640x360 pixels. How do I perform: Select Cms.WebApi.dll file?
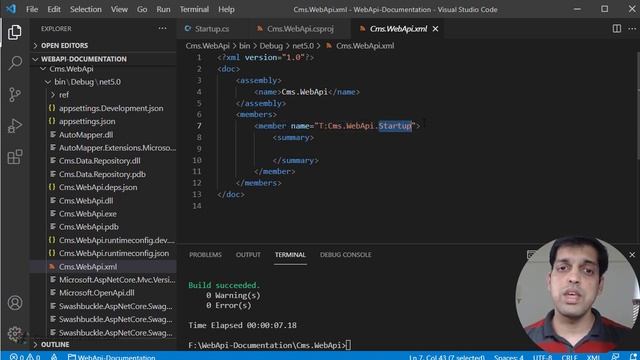(x=103, y=201)
